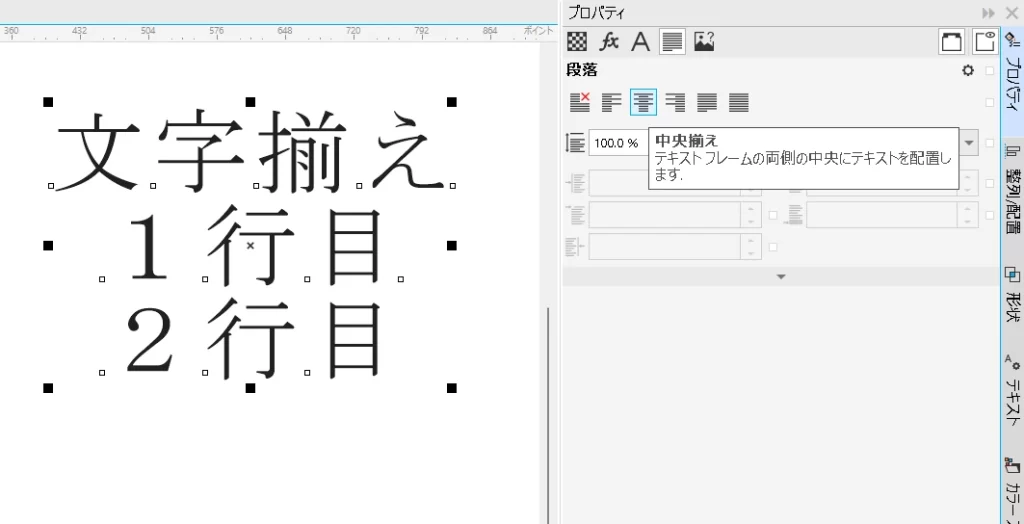Toggle box right after the left indent field

[x=773, y=215]
